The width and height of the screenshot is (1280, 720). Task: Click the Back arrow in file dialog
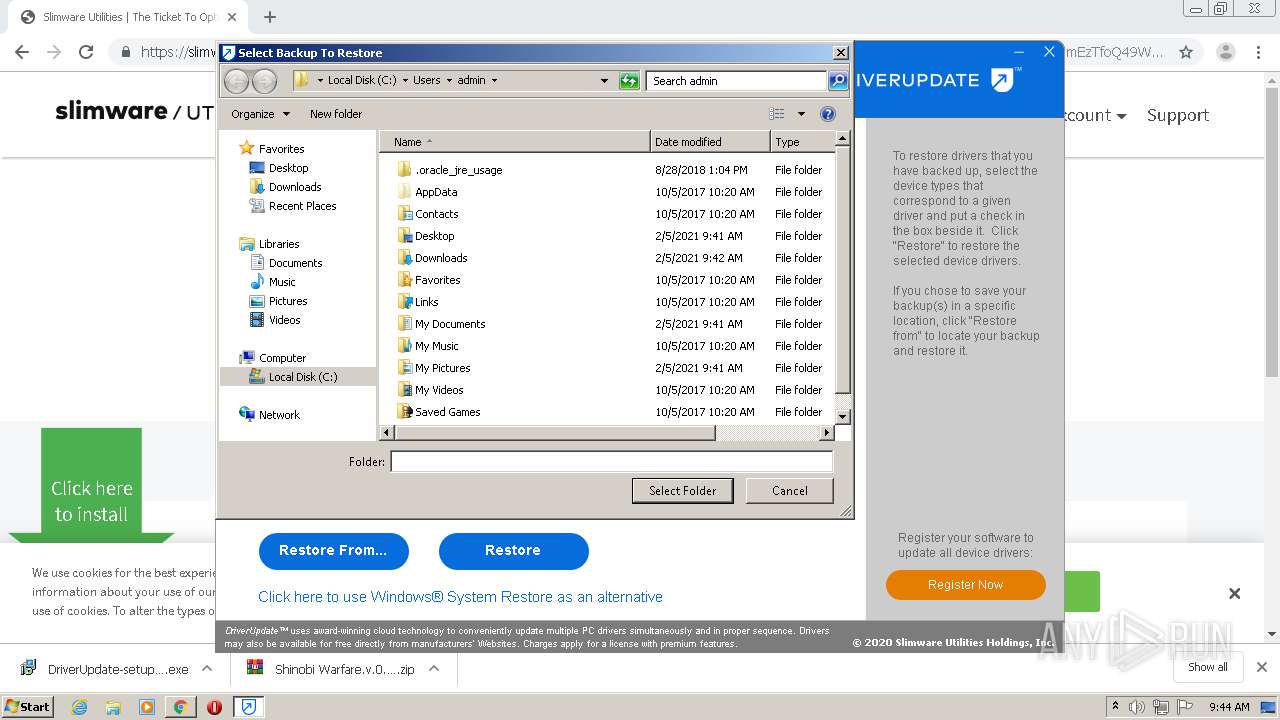point(236,81)
